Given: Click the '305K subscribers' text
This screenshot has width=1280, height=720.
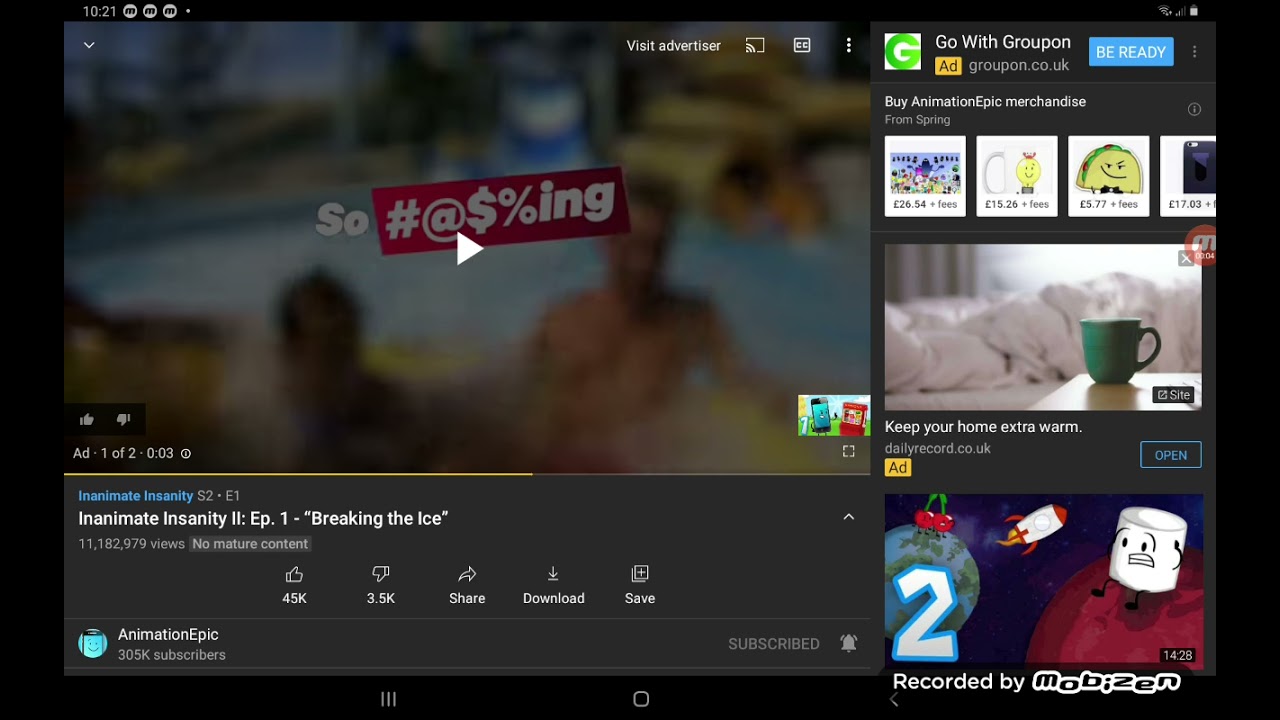Looking at the screenshot, I should click(172, 655).
